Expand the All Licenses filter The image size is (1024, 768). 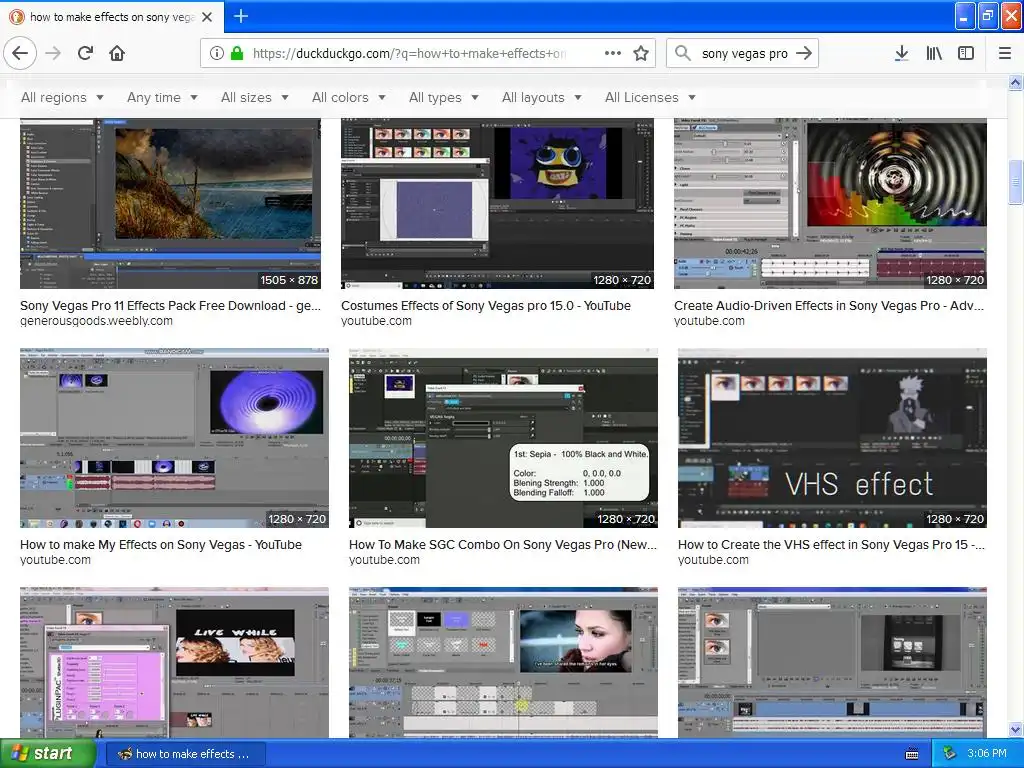click(x=650, y=97)
